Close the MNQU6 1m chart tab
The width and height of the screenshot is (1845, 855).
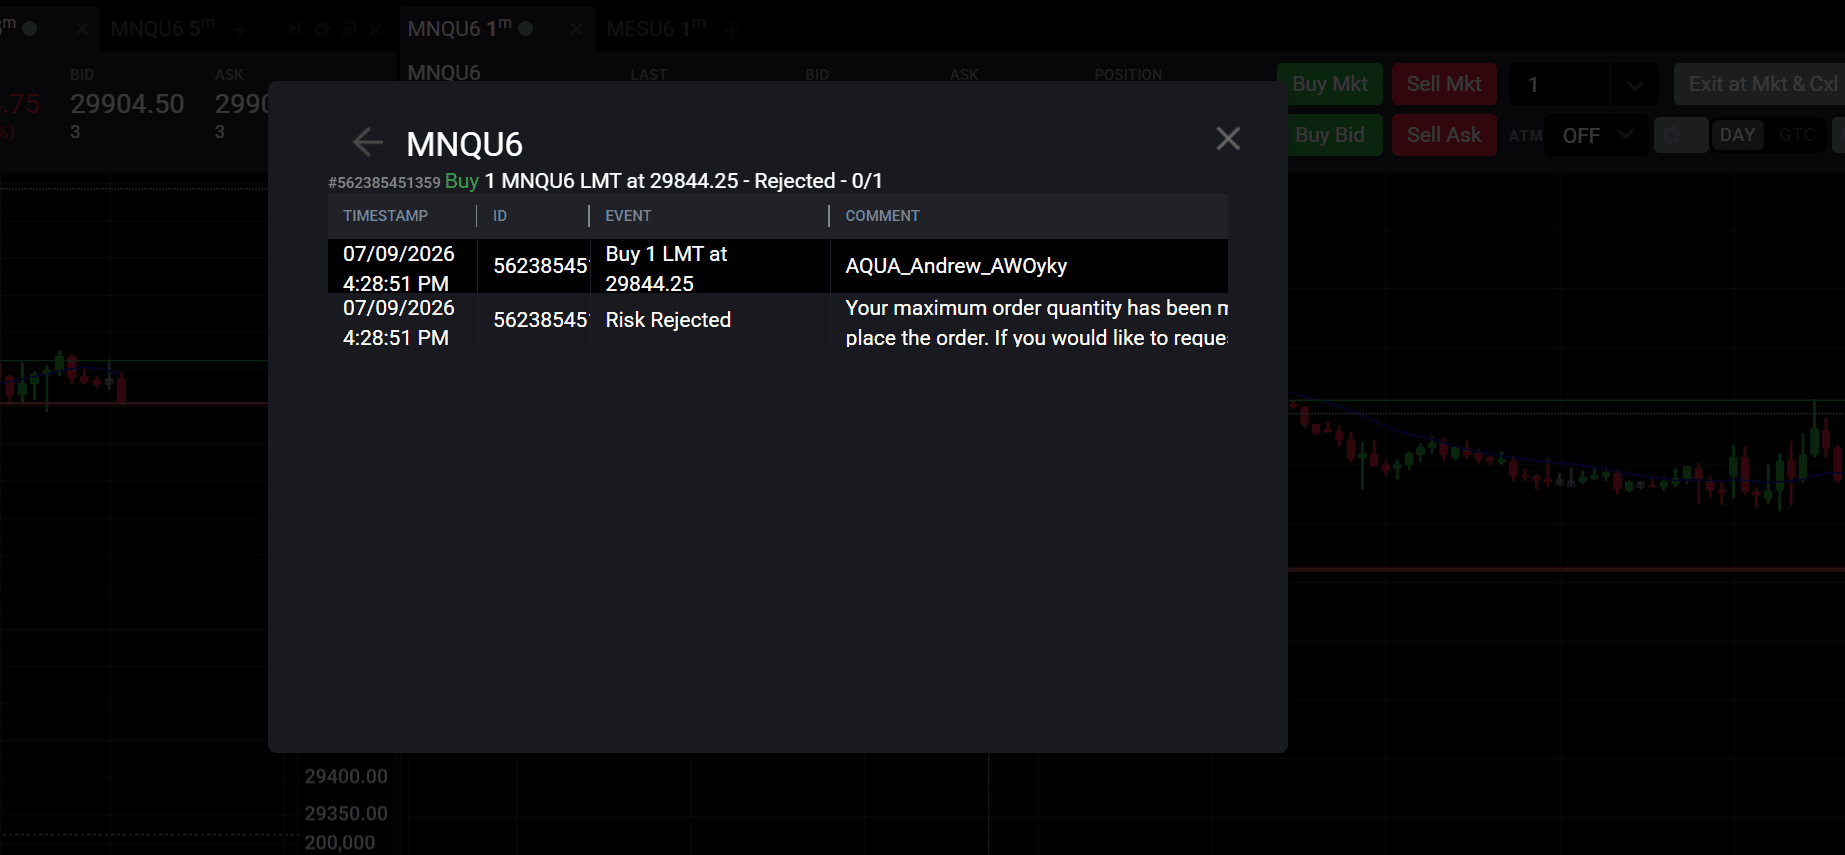[576, 29]
